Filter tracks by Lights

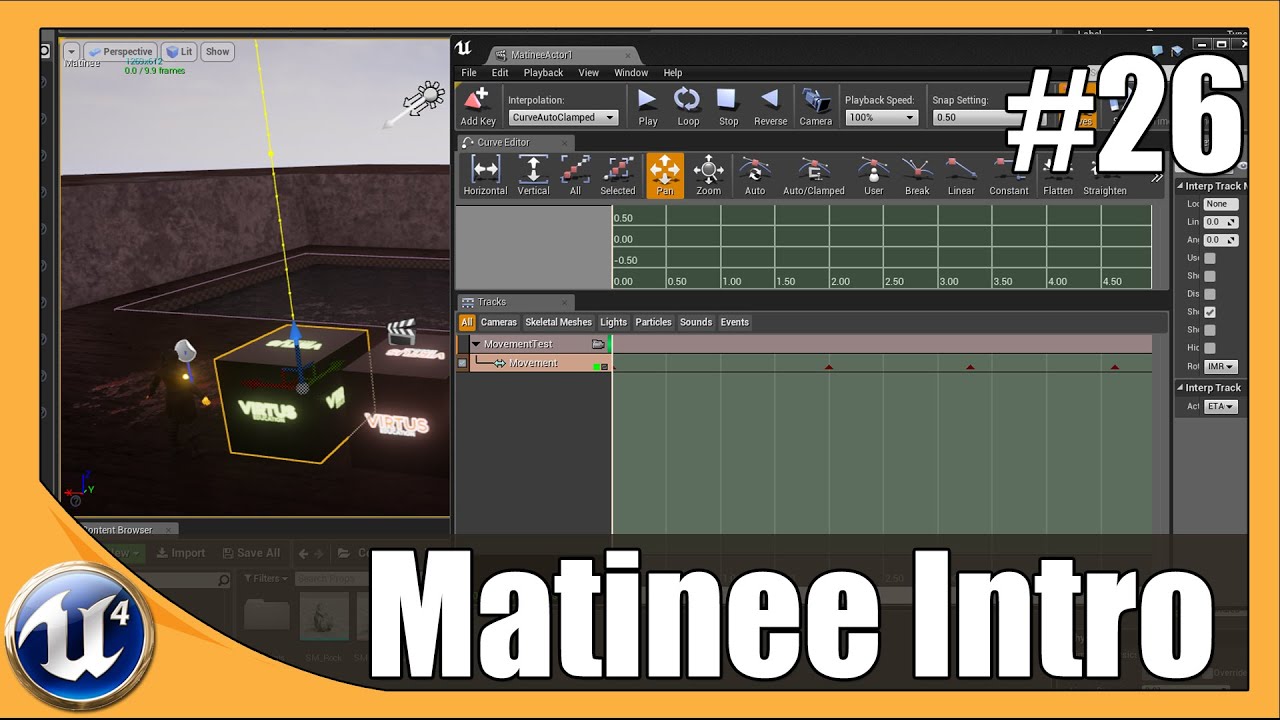[614, 322]
